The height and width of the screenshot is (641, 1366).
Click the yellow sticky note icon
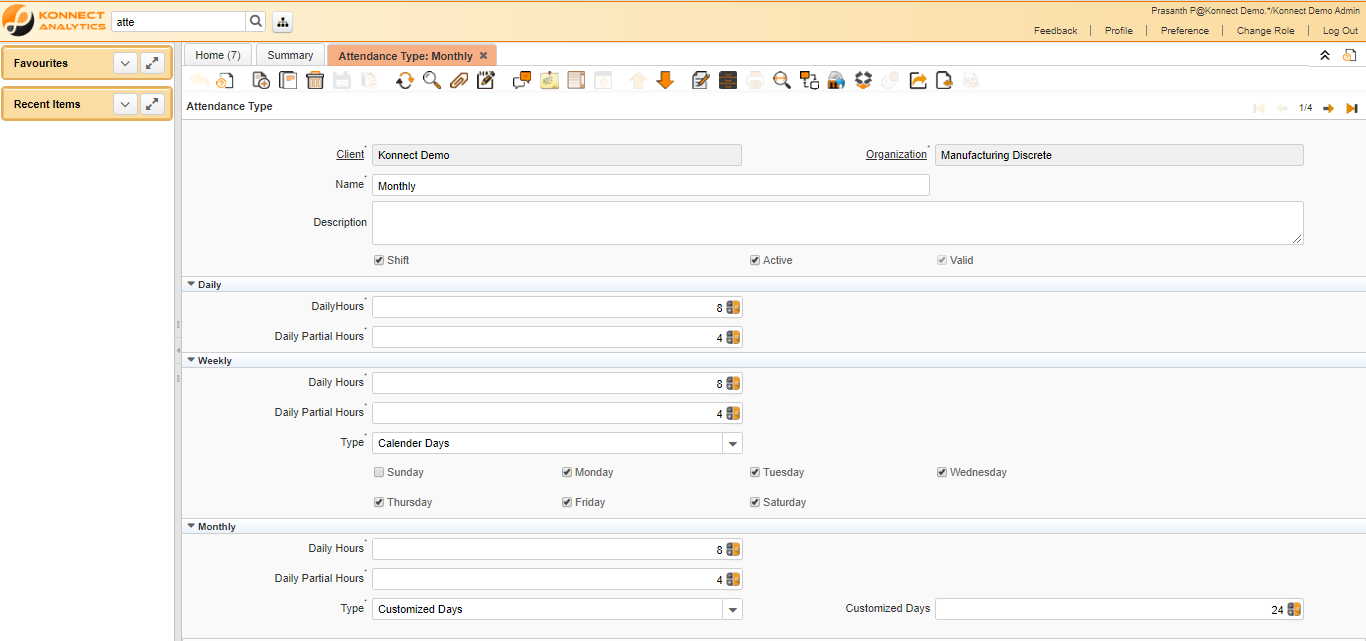coord(549,80)
